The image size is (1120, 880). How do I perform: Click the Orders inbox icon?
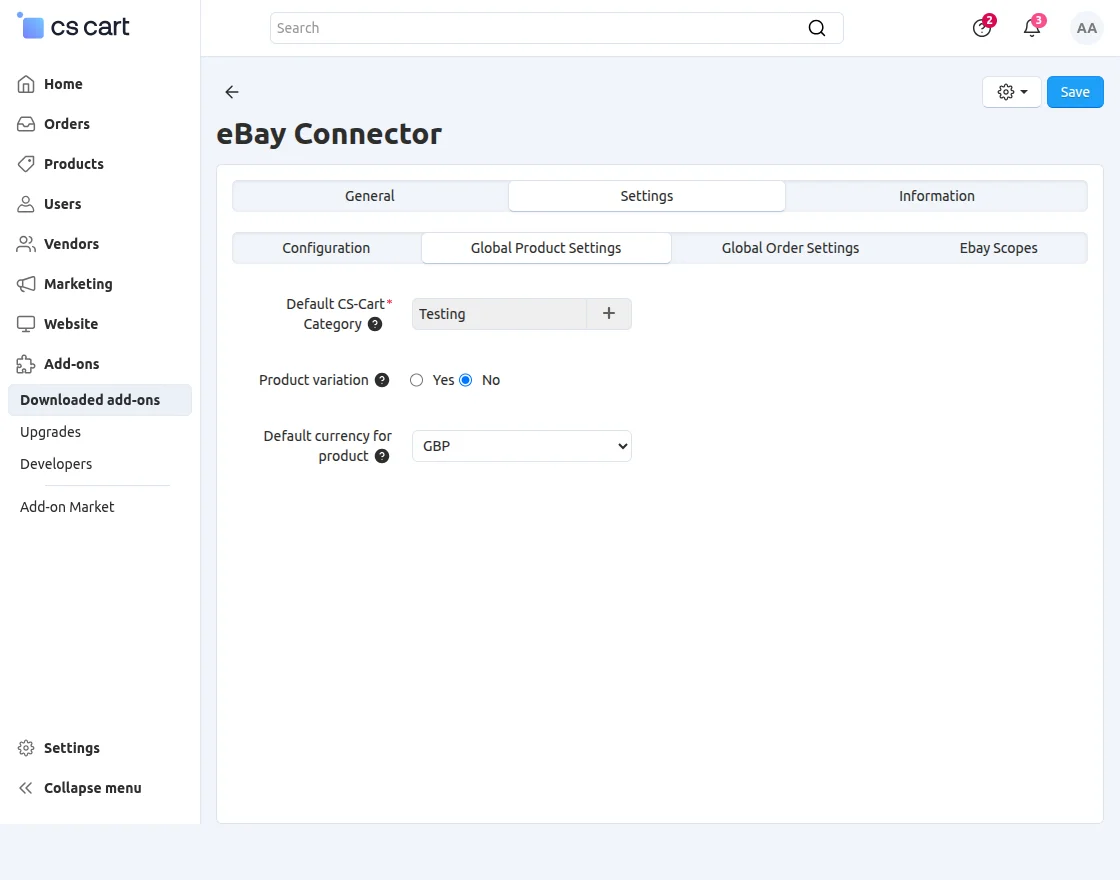(26, 124)
